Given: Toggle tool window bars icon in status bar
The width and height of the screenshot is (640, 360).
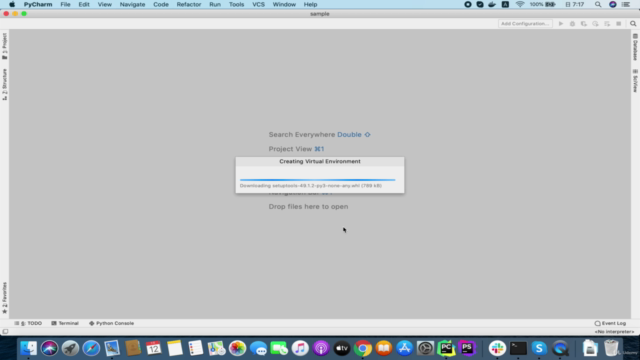Looking at the screenshot, I should [x=5, y=331].
